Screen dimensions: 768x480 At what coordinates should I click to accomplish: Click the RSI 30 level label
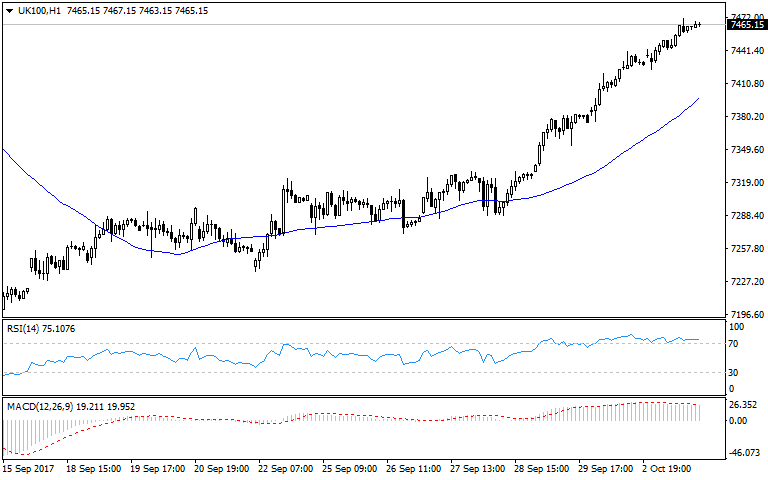(x=733, y=373)
